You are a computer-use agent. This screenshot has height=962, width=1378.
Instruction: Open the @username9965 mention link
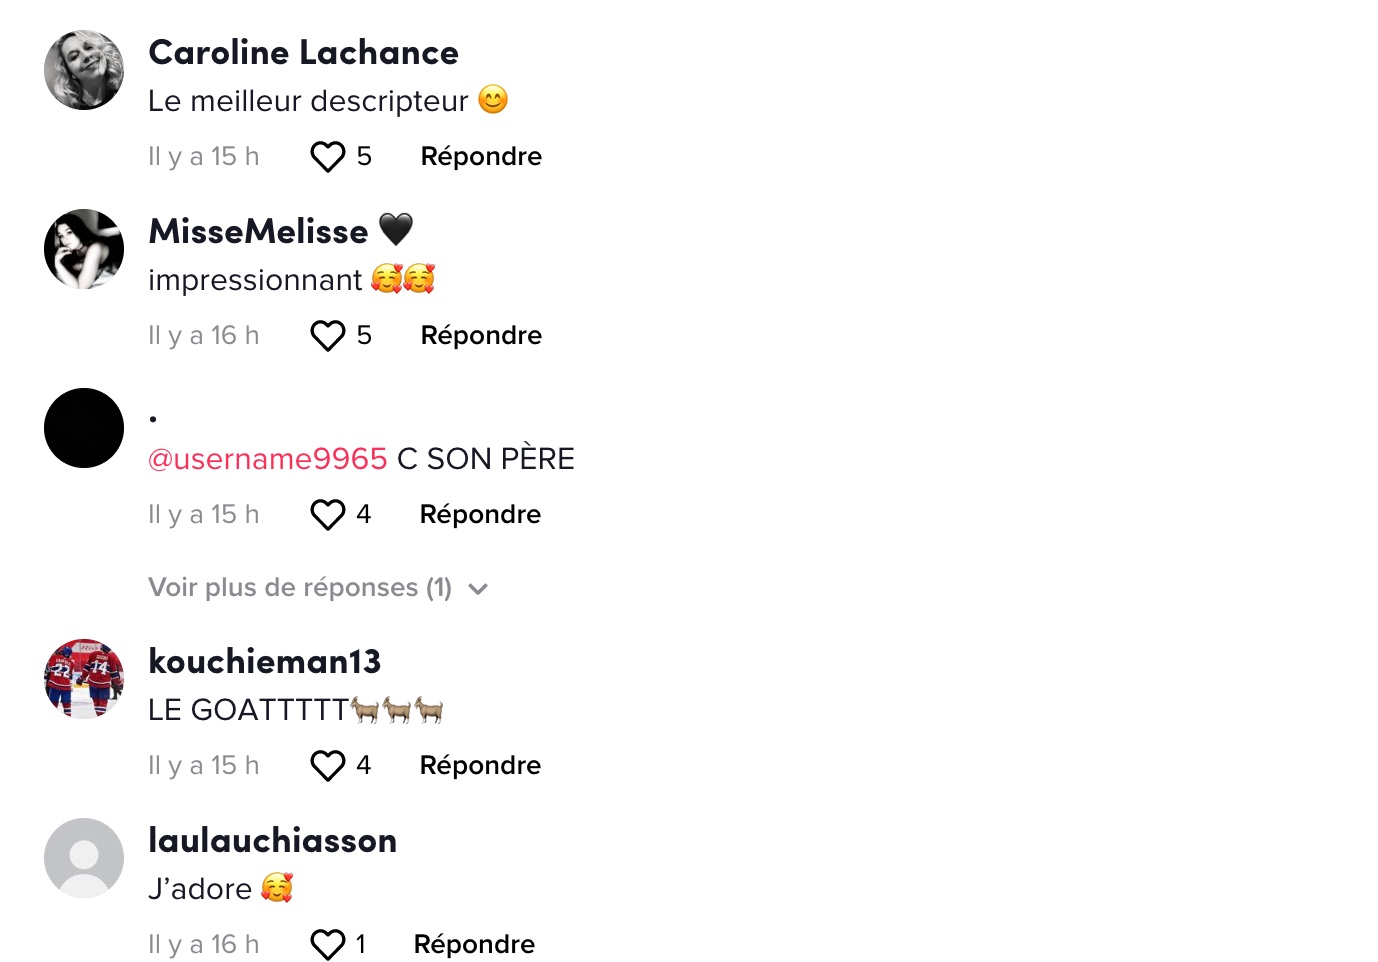(x=267, y=459)
